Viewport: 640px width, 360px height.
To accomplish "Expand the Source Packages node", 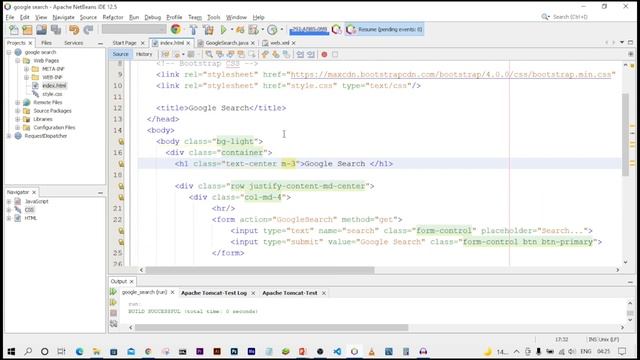I will click(18, 111).
